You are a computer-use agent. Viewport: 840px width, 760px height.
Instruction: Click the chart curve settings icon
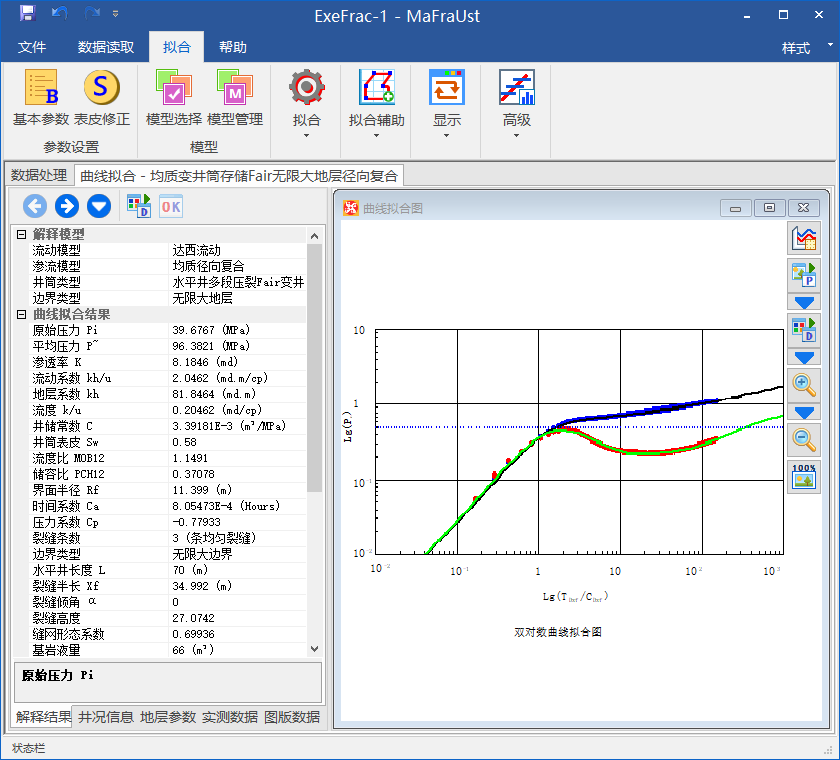(804, 238)
